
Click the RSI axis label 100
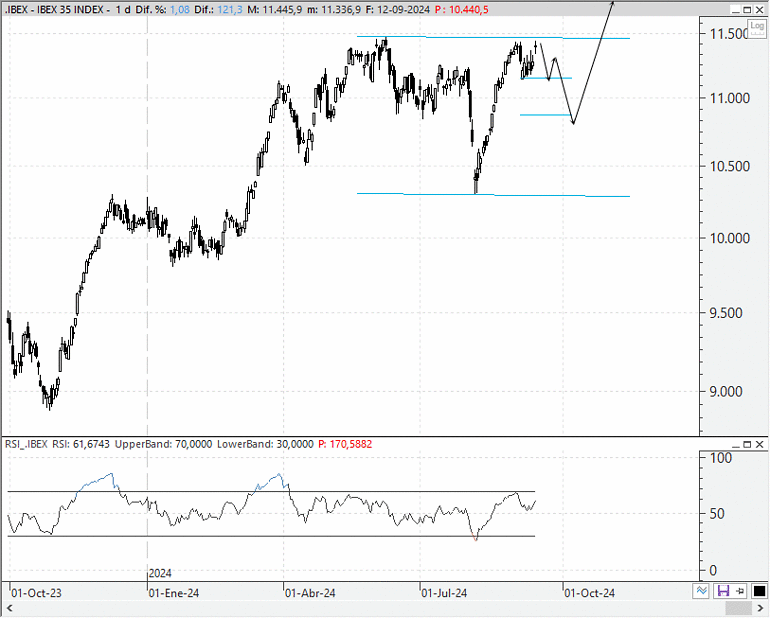click(721, 458)
